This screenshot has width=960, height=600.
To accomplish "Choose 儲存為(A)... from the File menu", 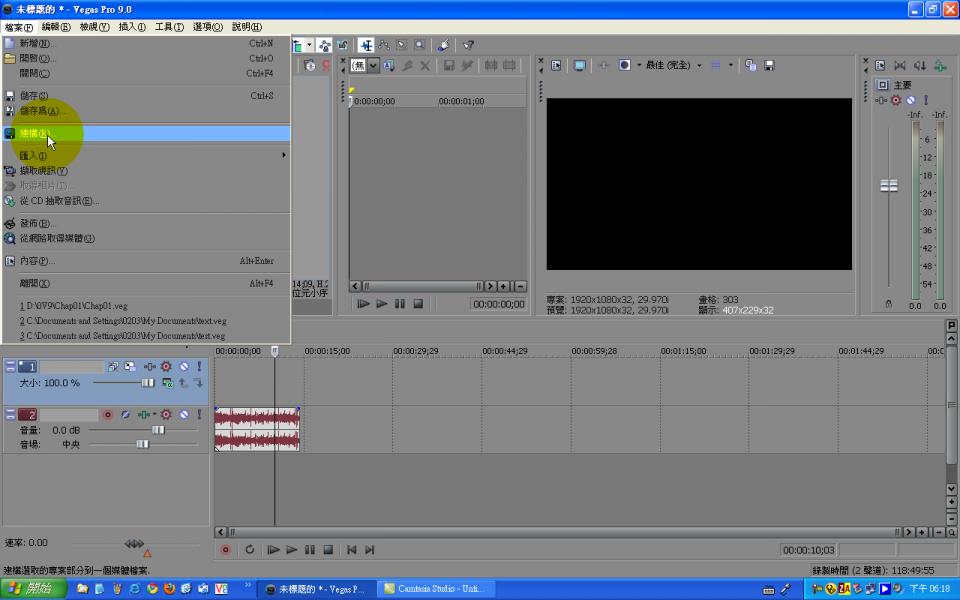I will click(x=40, y=111).
